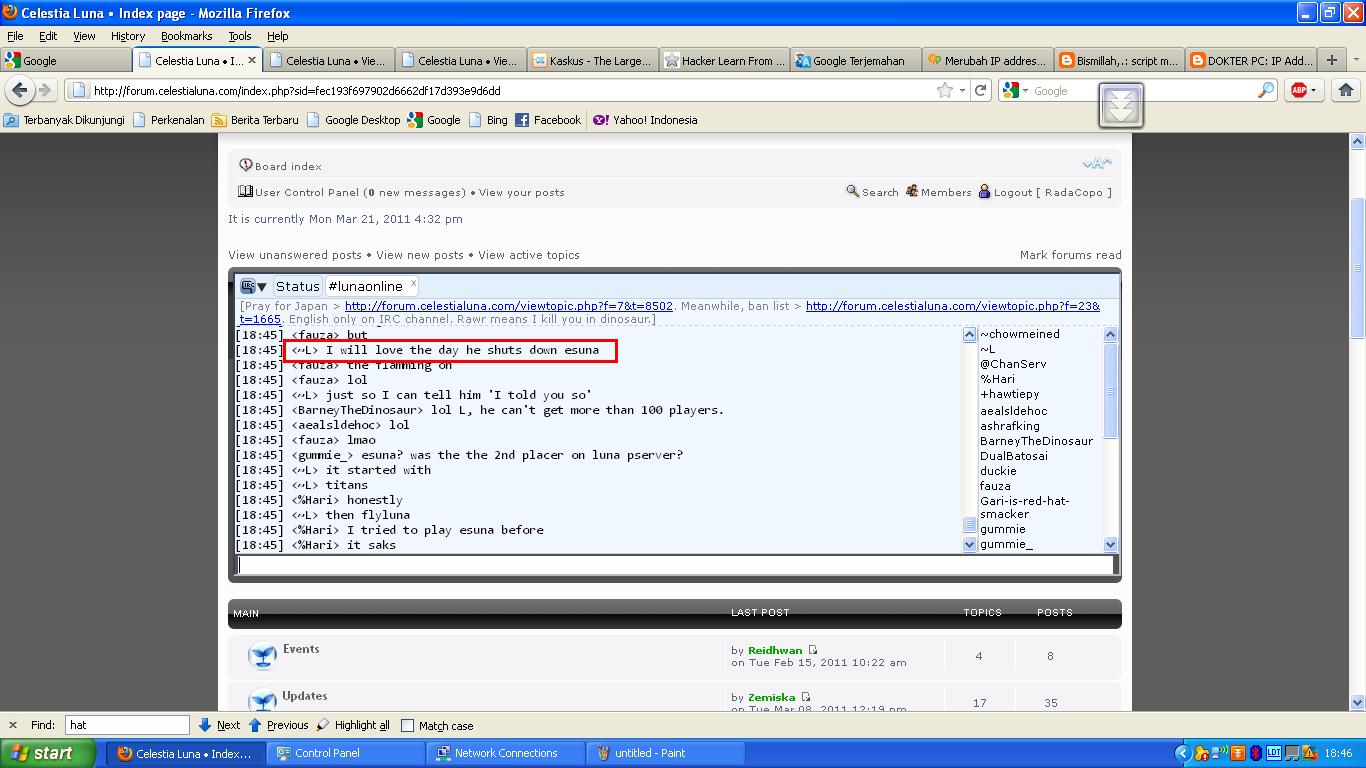Bookmark this page with the star icon

[x=945, y=90]
